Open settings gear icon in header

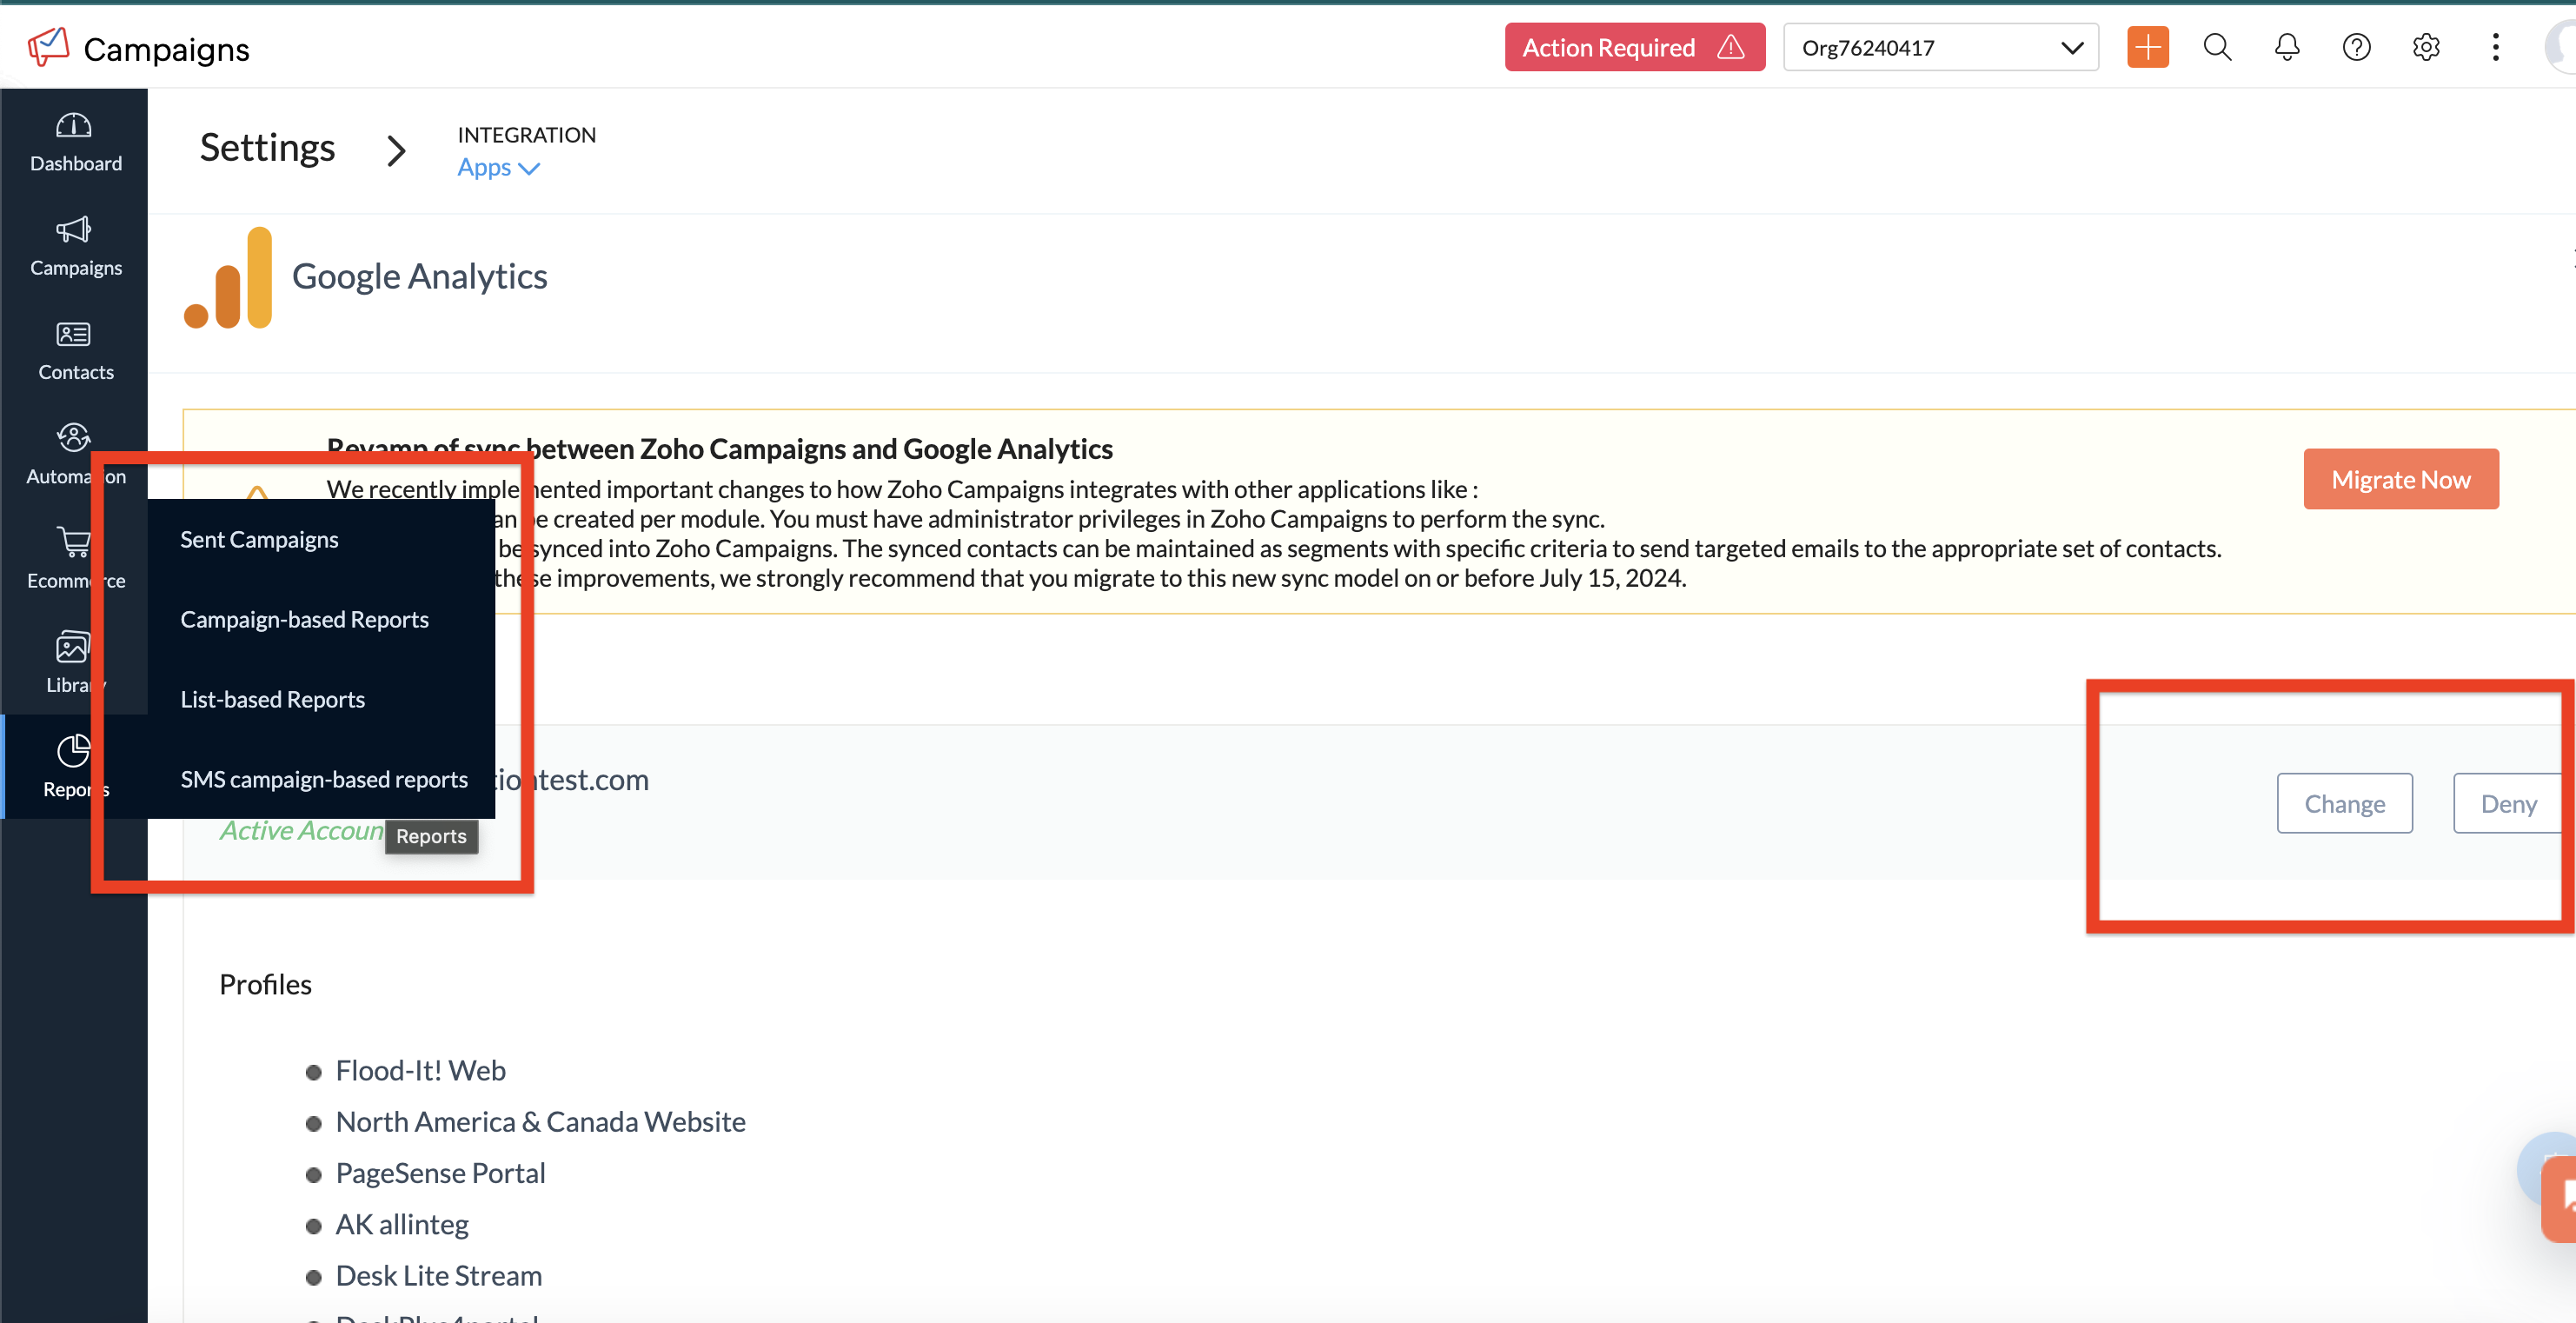(x=2426, y=47)
